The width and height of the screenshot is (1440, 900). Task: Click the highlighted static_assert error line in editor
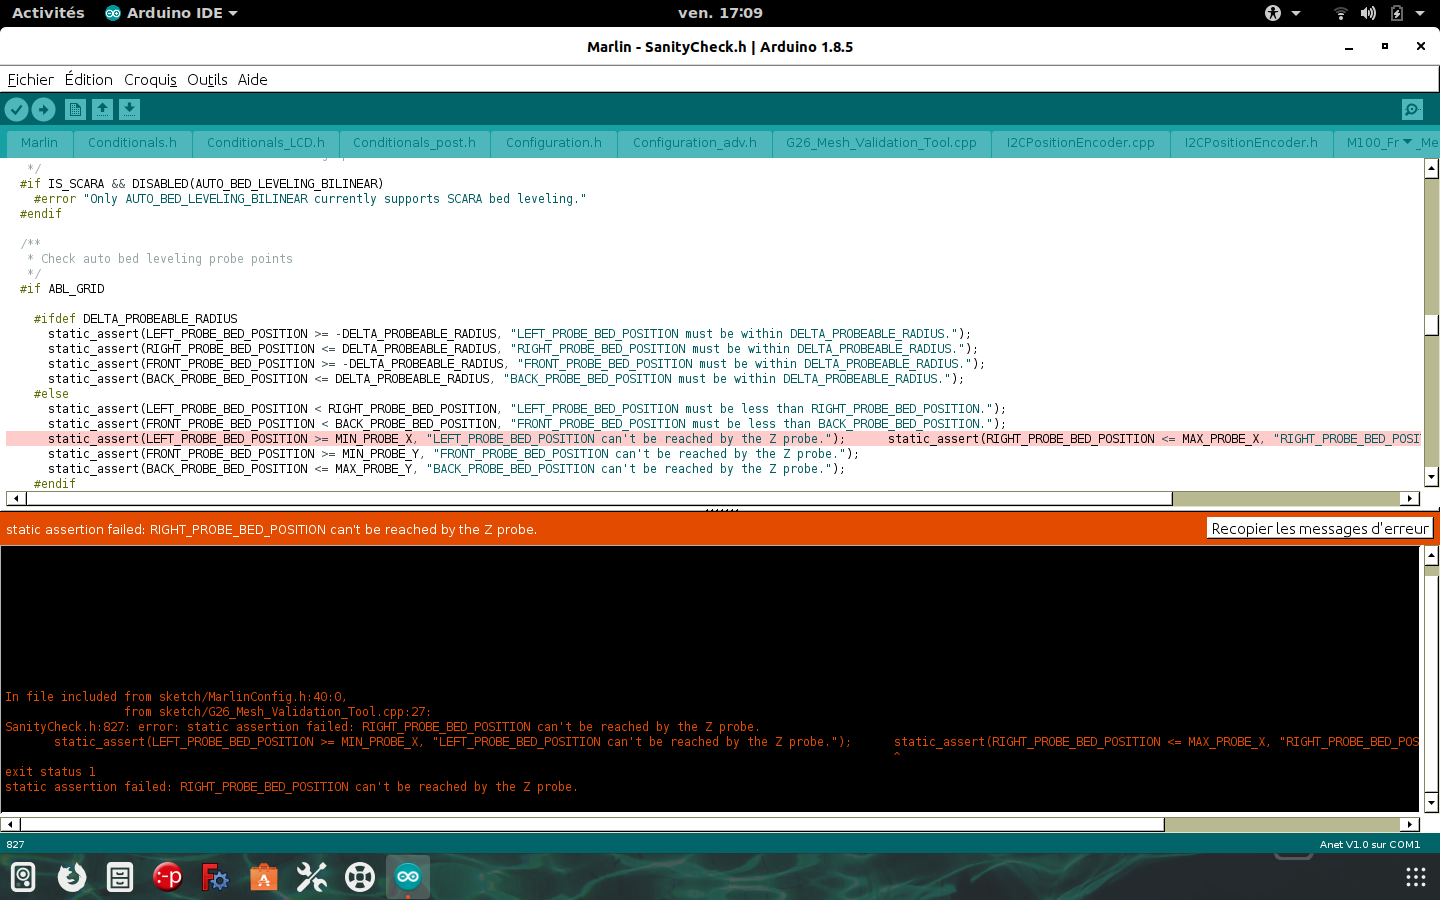(713, 439)
